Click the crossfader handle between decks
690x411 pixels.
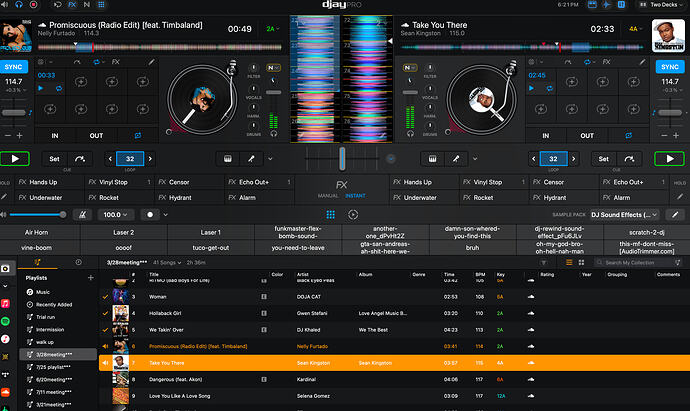(x=342, y=159)
